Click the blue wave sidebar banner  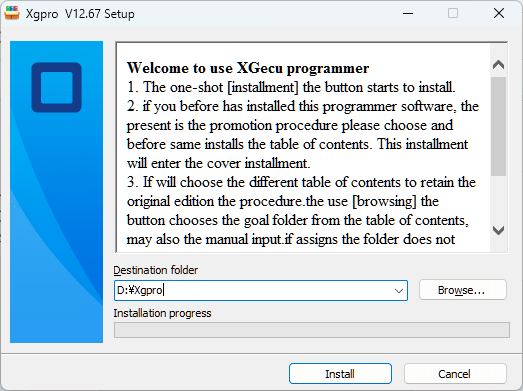[x=56, y=192]
